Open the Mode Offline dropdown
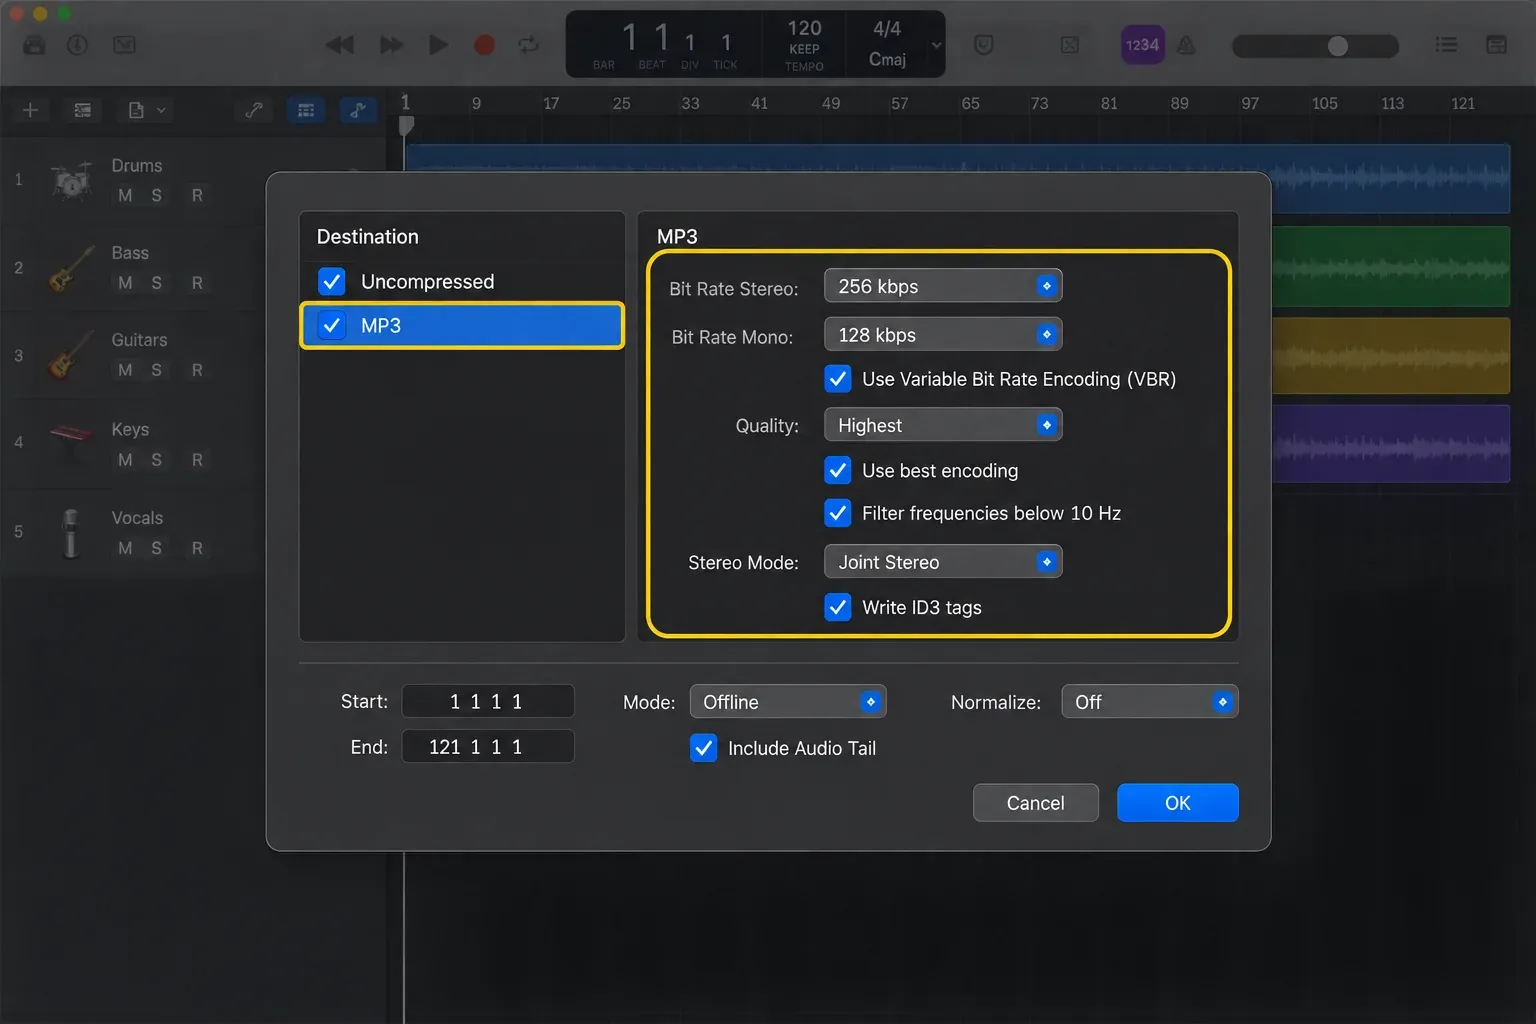The image size is (1536, 1024). (x=788, y=702)
